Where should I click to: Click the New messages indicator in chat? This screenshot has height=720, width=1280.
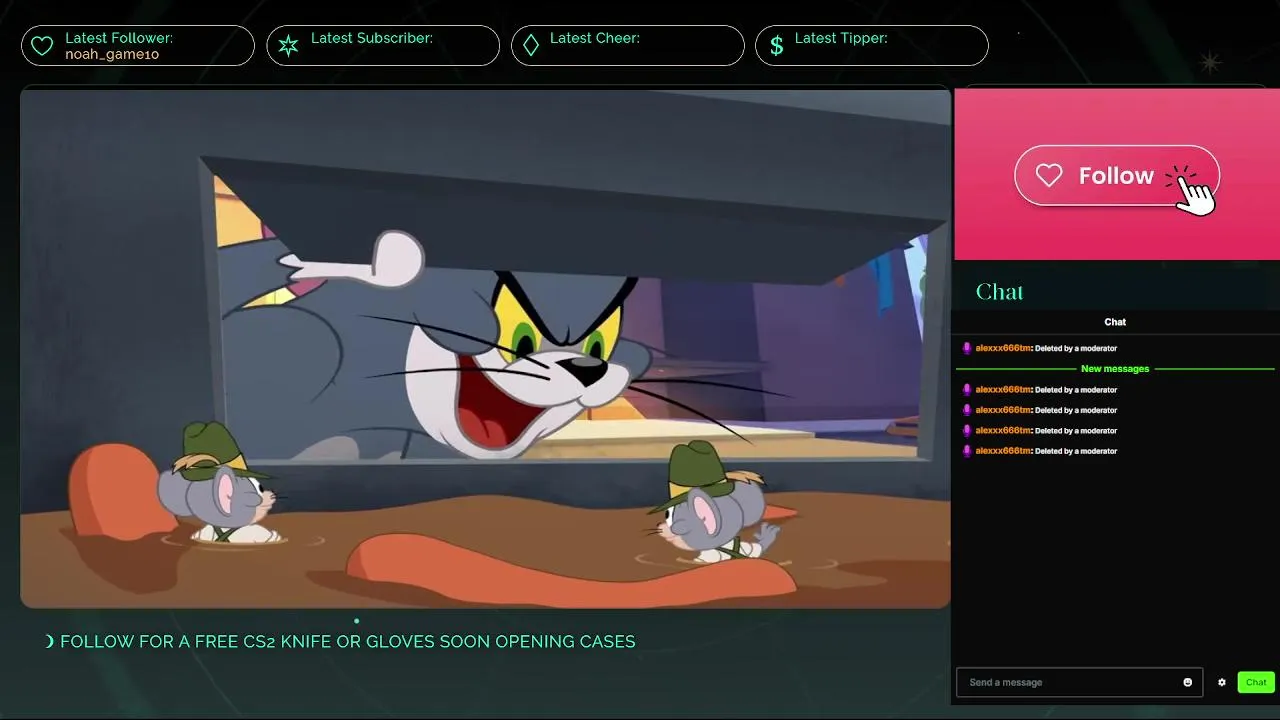pyautogui.click(x=1115, y=369)
